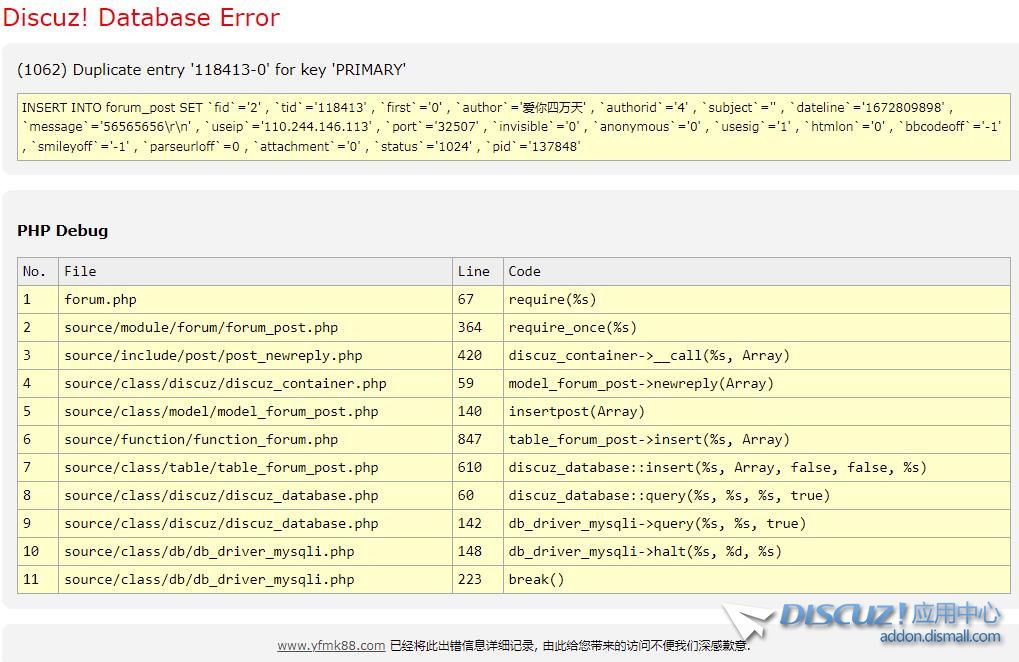Click the model_forum_post->newreply(Array) code cell
1019x662 pixels.
pos(641,383)
